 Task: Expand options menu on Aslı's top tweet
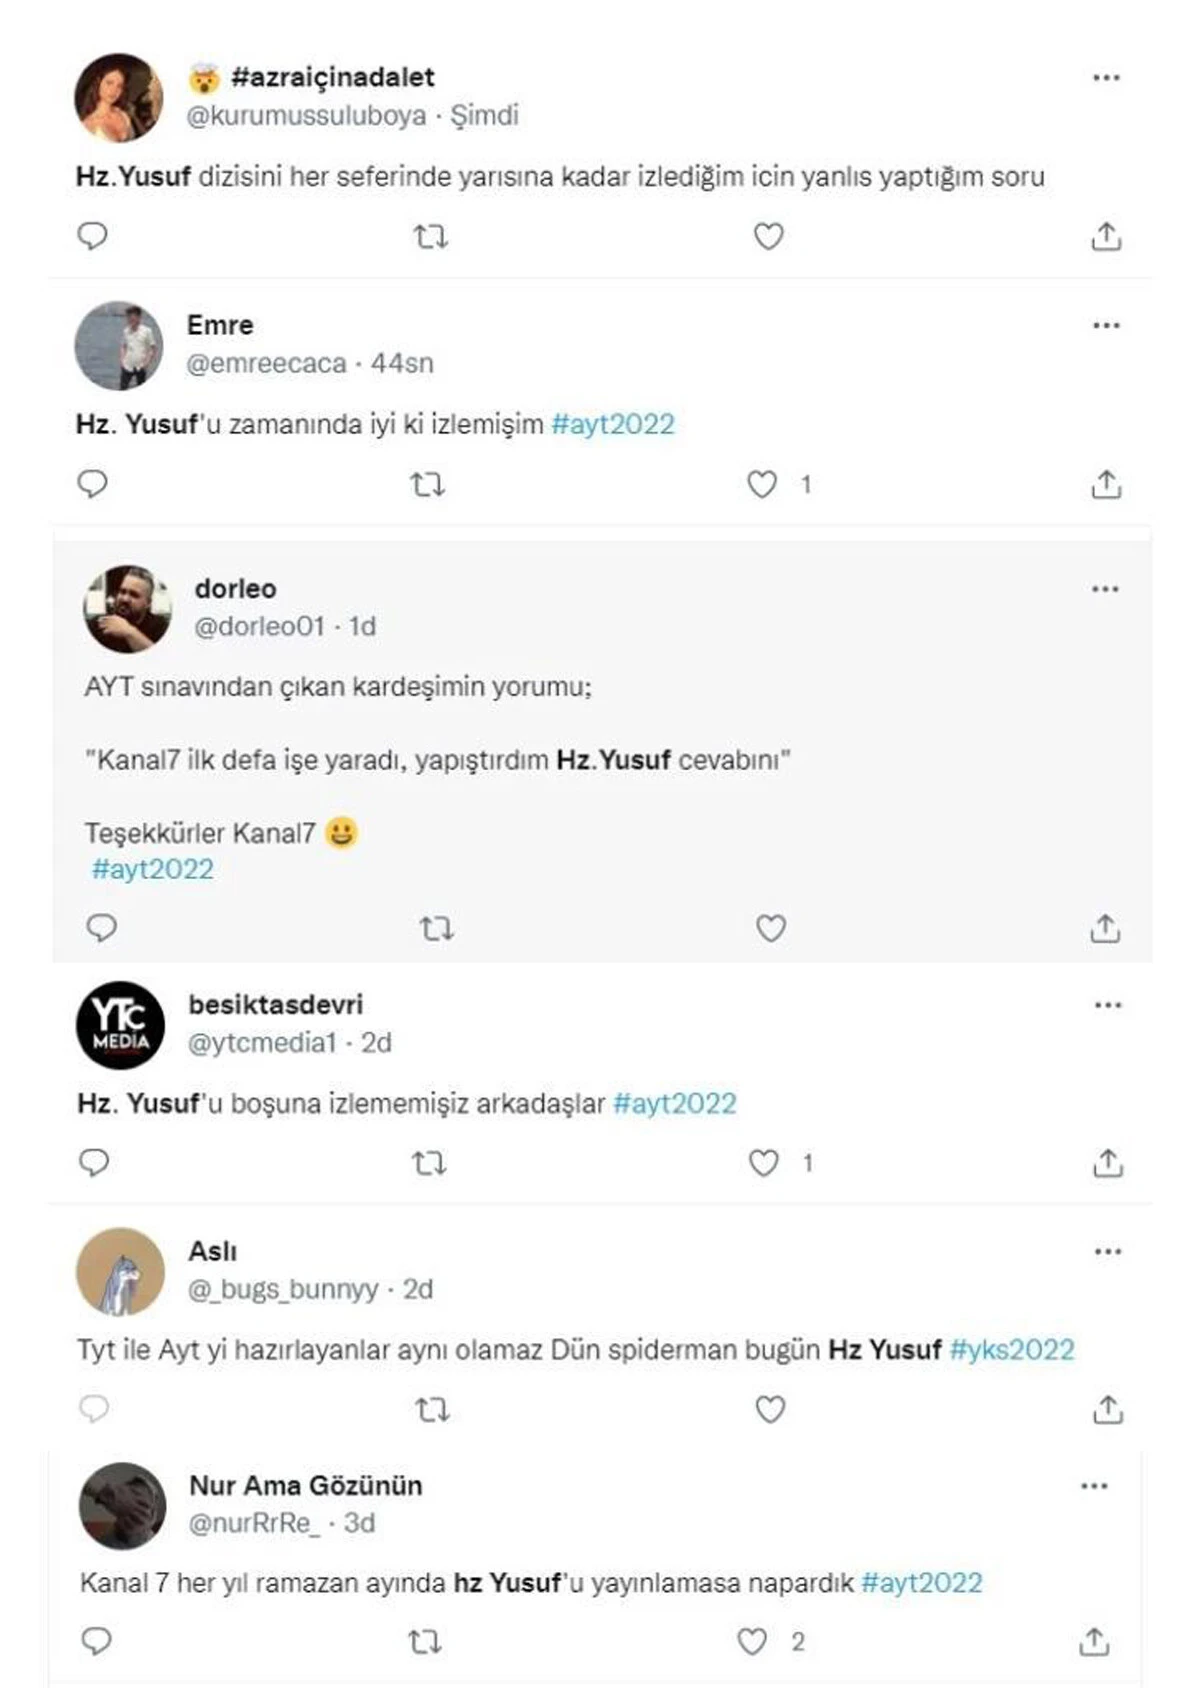[1106, 1250]
